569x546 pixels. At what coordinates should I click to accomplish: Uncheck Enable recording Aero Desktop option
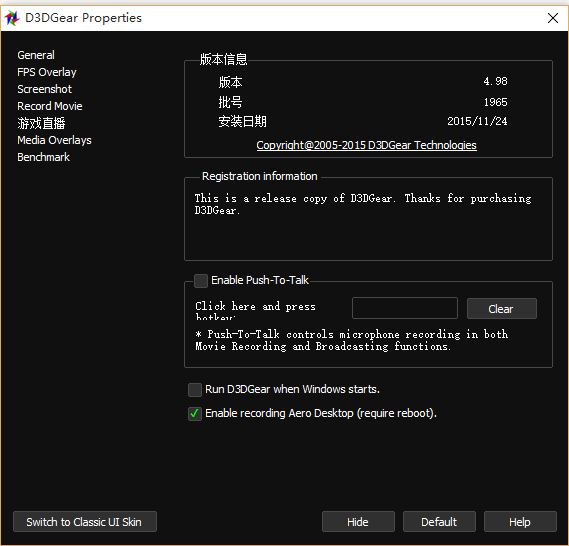pos(195,414)
